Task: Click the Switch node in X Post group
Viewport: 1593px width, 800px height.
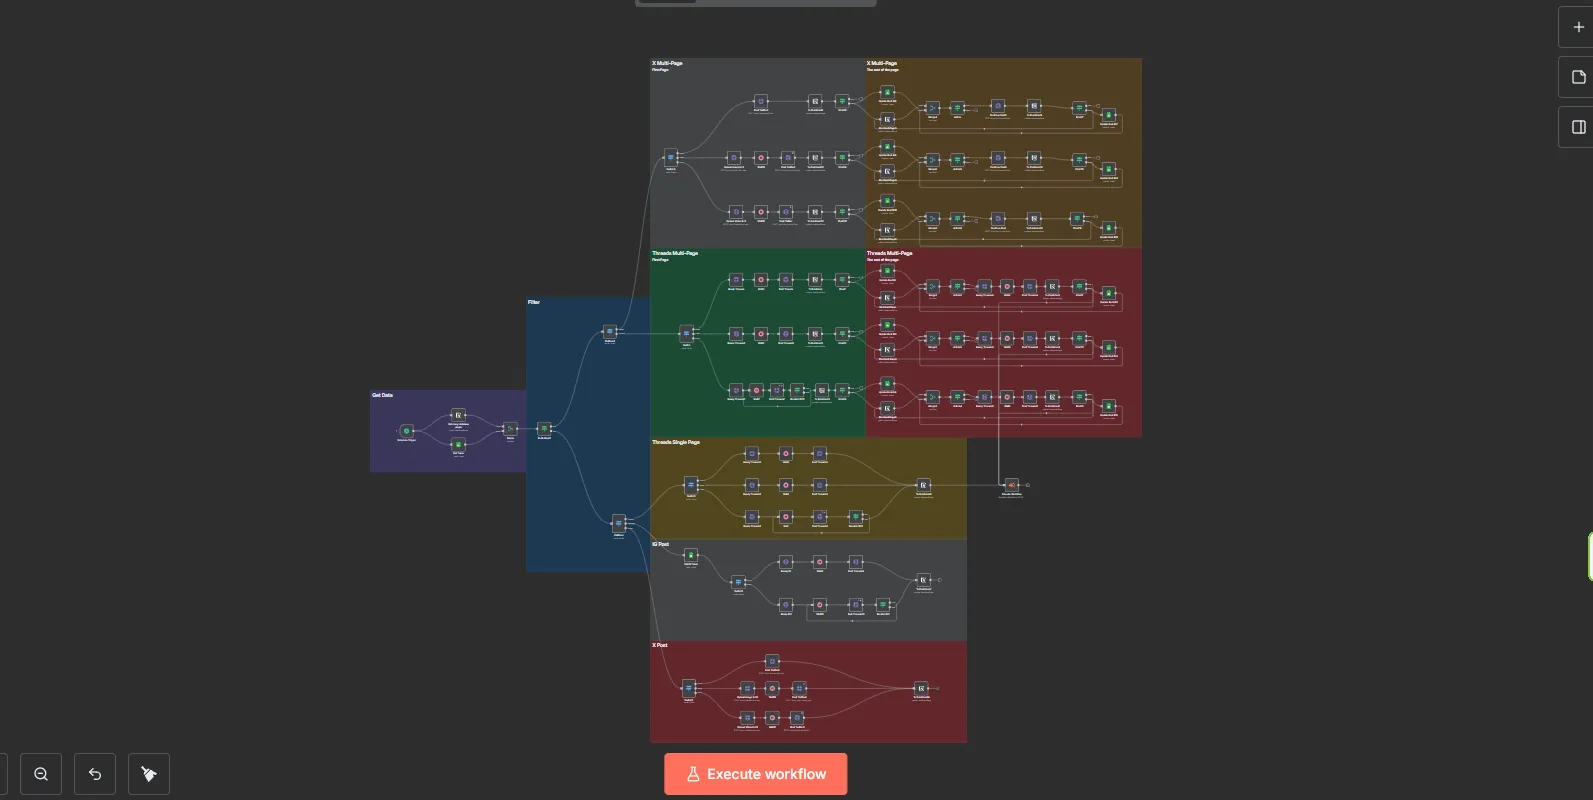Action: [689, 688]
